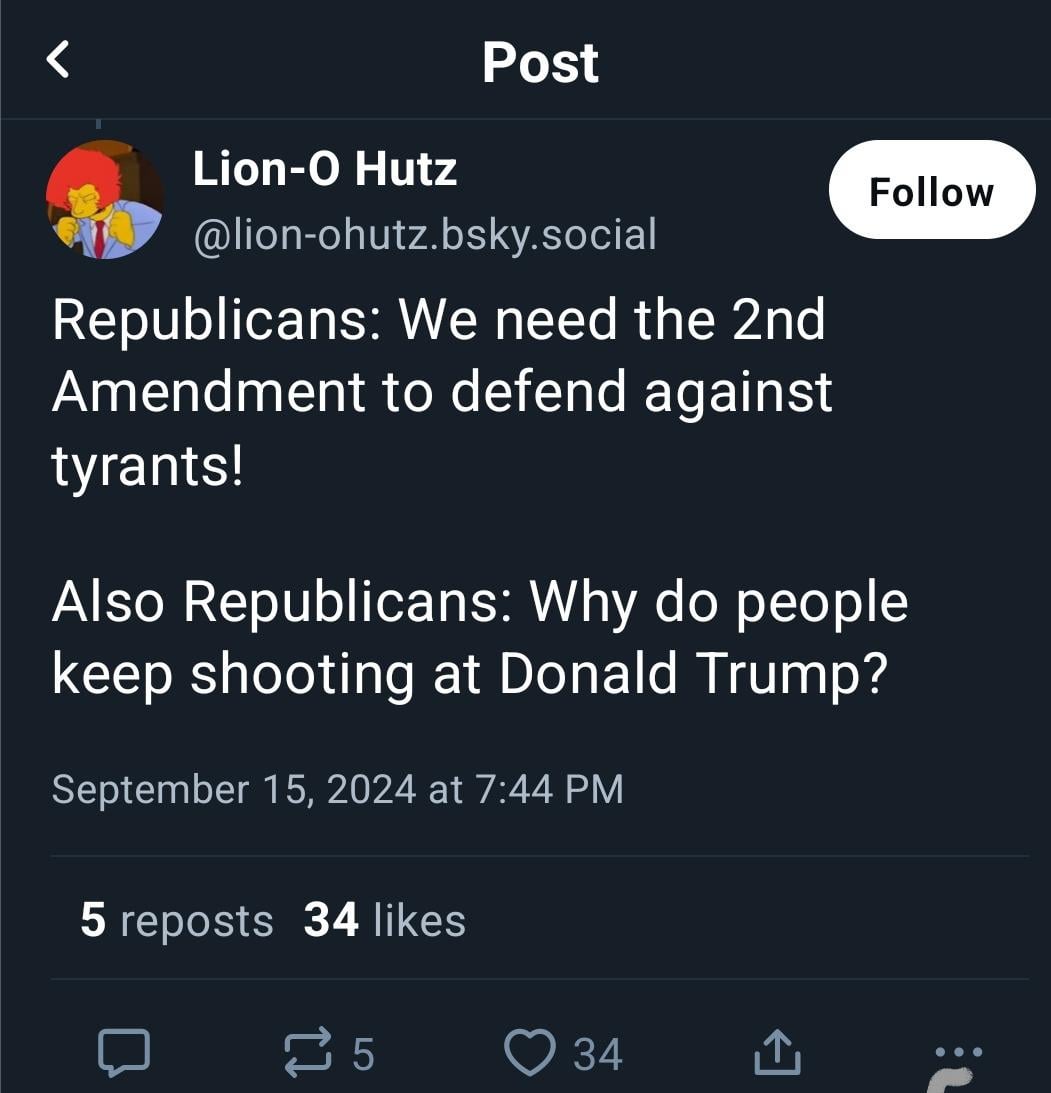Click the September 15, 2024 timestamp
This screenshot has height=1093, width=1051.
tap(337, 789)
